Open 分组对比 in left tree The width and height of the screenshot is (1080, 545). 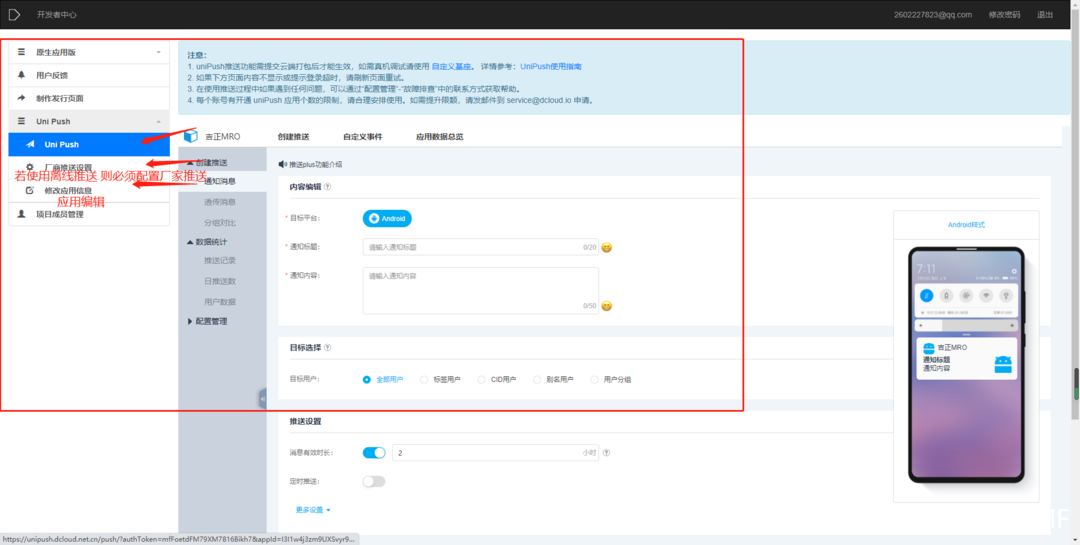click(222, 223)
